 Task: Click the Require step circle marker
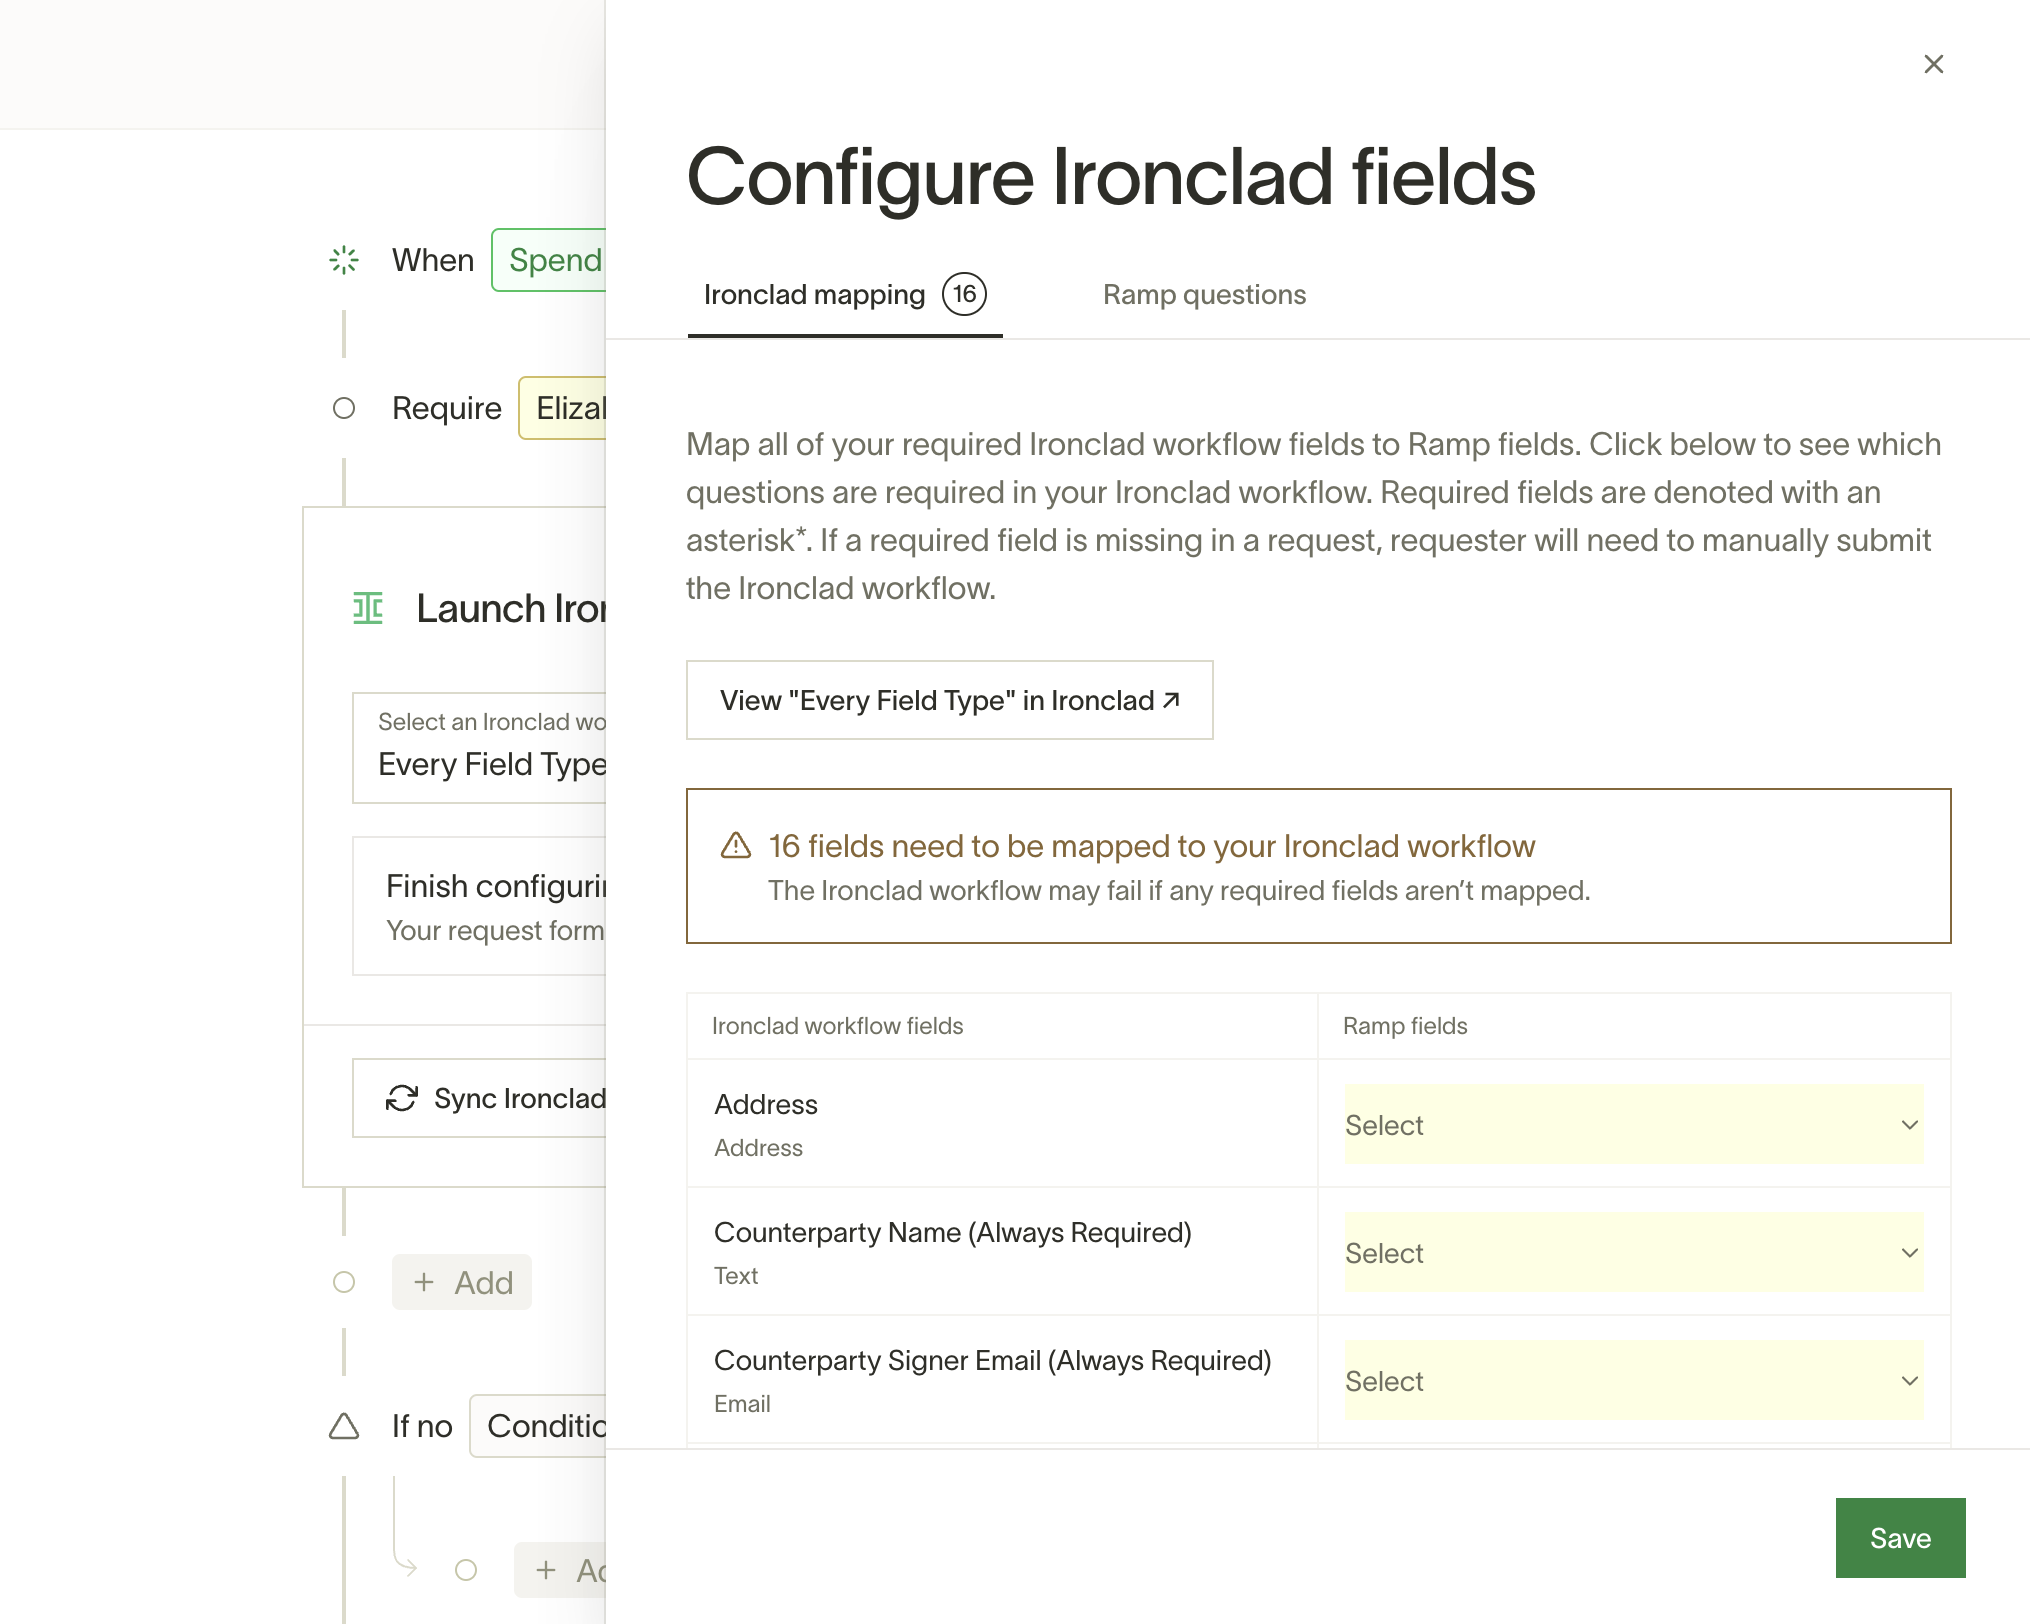click(344, 408)
